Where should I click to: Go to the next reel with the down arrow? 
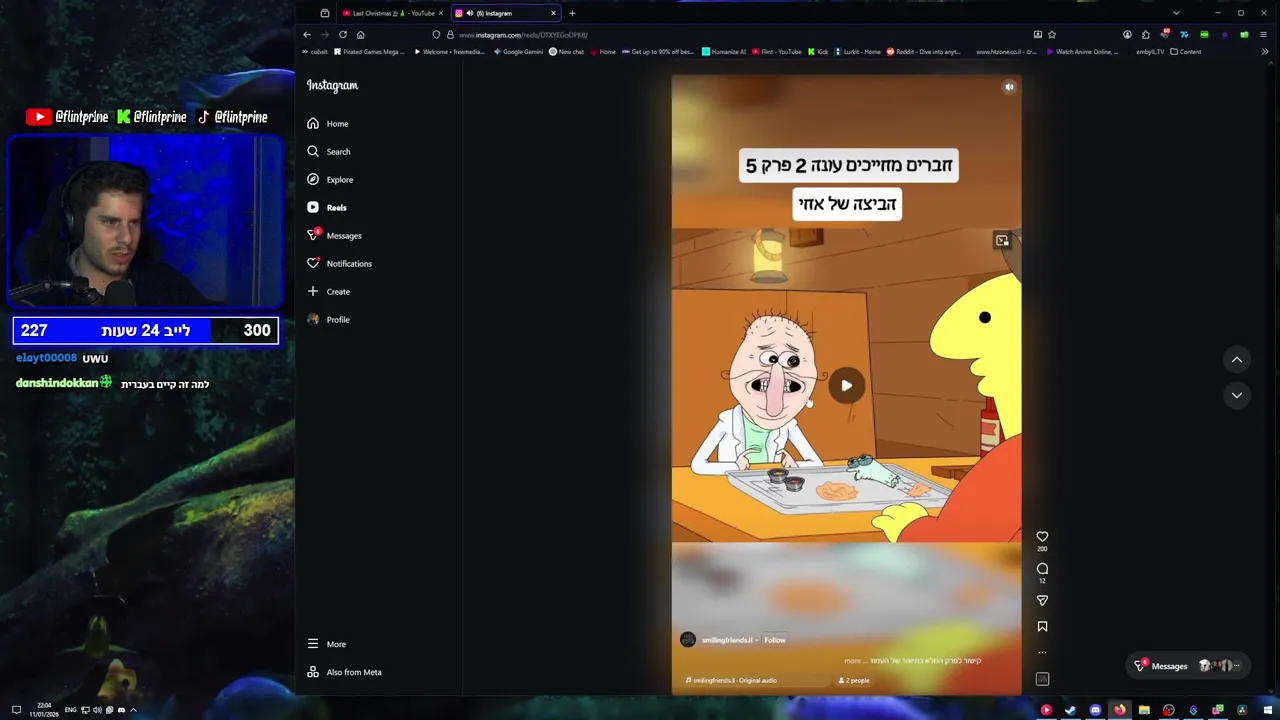(x=1237, y=396)
